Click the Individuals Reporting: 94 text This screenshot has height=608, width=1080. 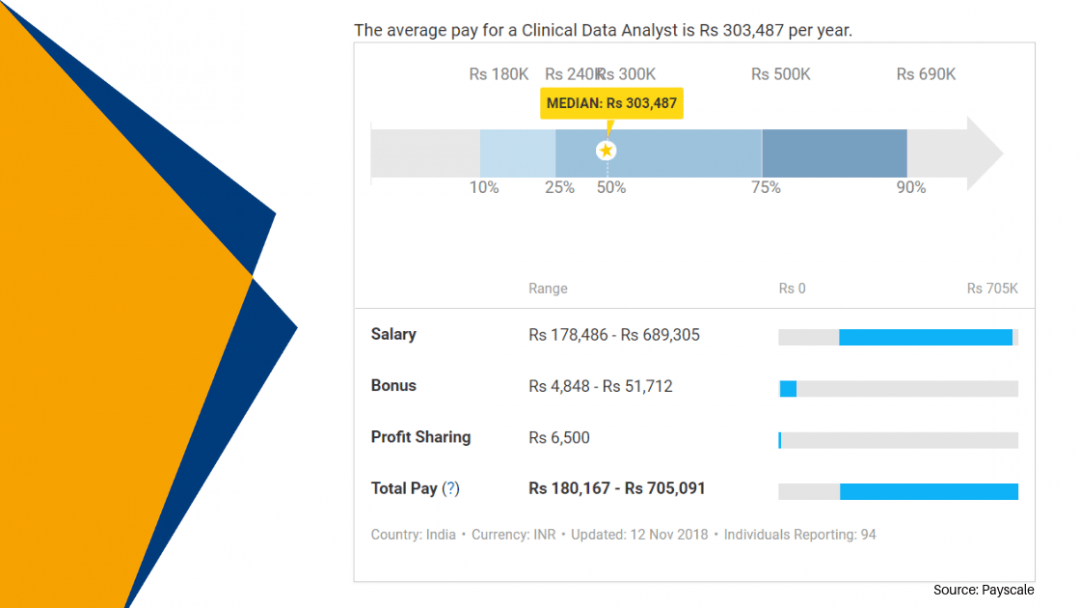[x=800, y=535]
